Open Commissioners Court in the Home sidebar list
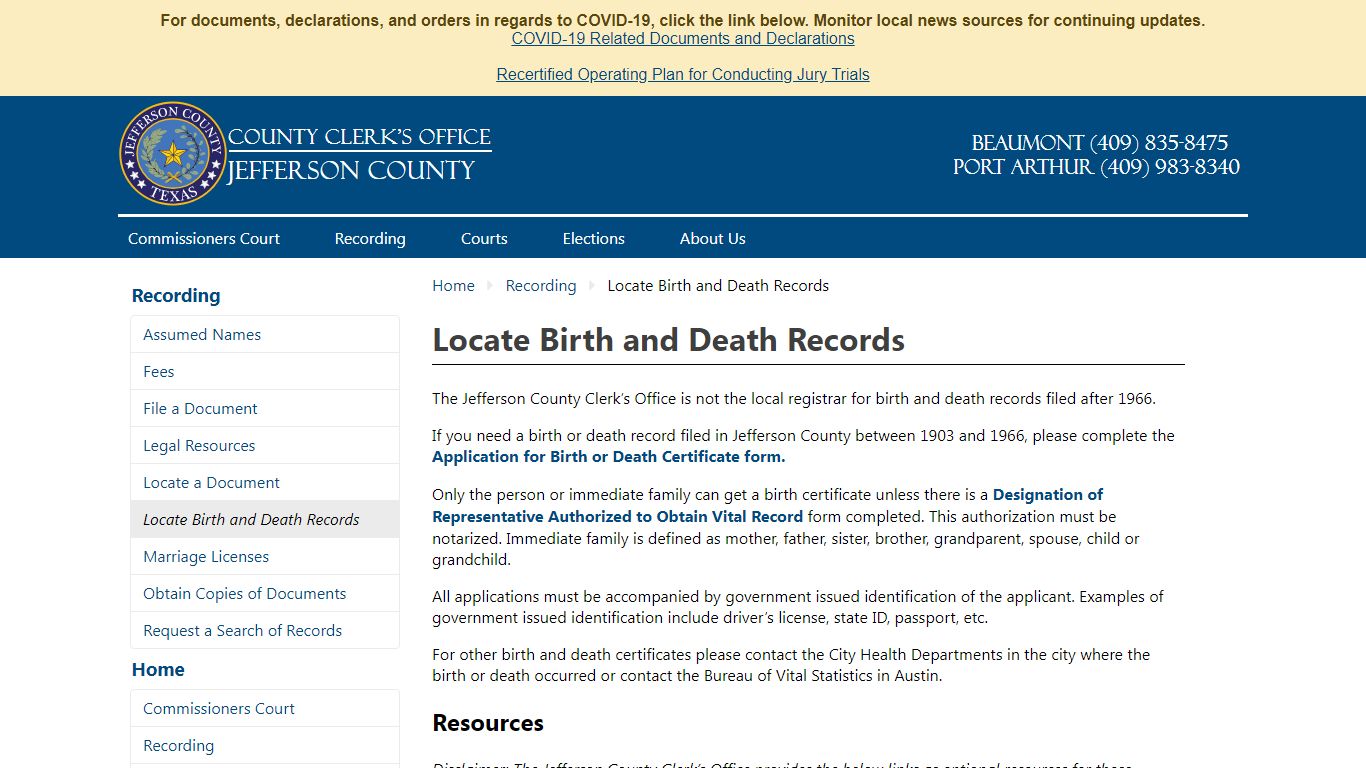1366x768 pixels. 265,708
